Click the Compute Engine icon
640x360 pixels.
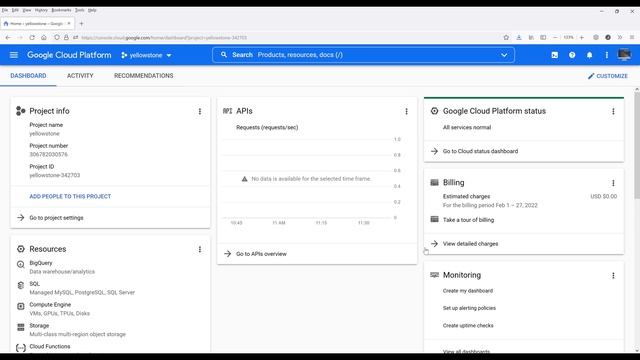(20, 306)
